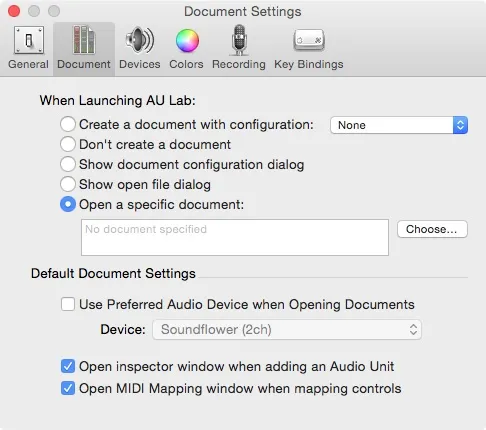Disable Open MIDI Mapping window checkbox
Viewport: 486px width, 430px height.
68,388
